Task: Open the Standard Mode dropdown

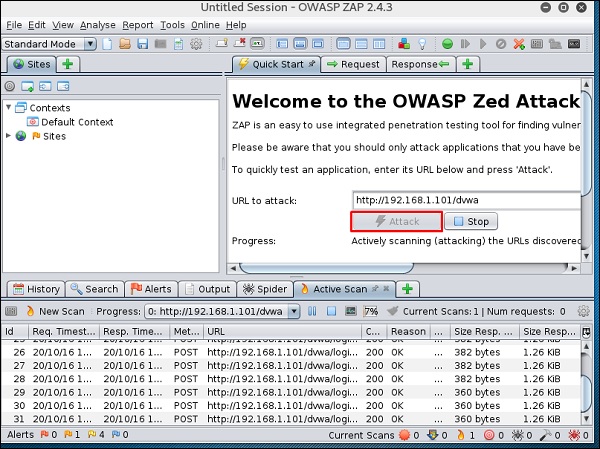Action: 49,44
